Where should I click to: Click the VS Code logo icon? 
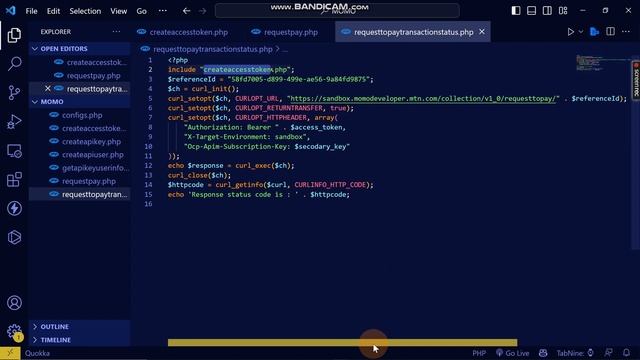pyautogui.click(x=11, y=11)
